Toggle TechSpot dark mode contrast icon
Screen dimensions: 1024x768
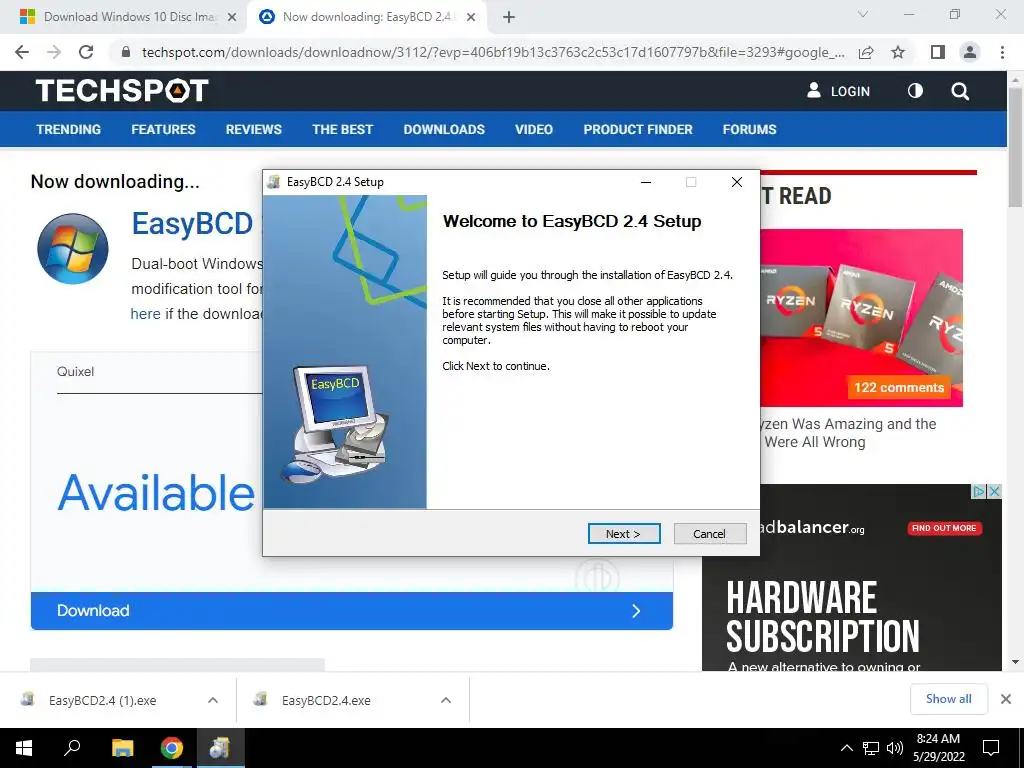915,91
